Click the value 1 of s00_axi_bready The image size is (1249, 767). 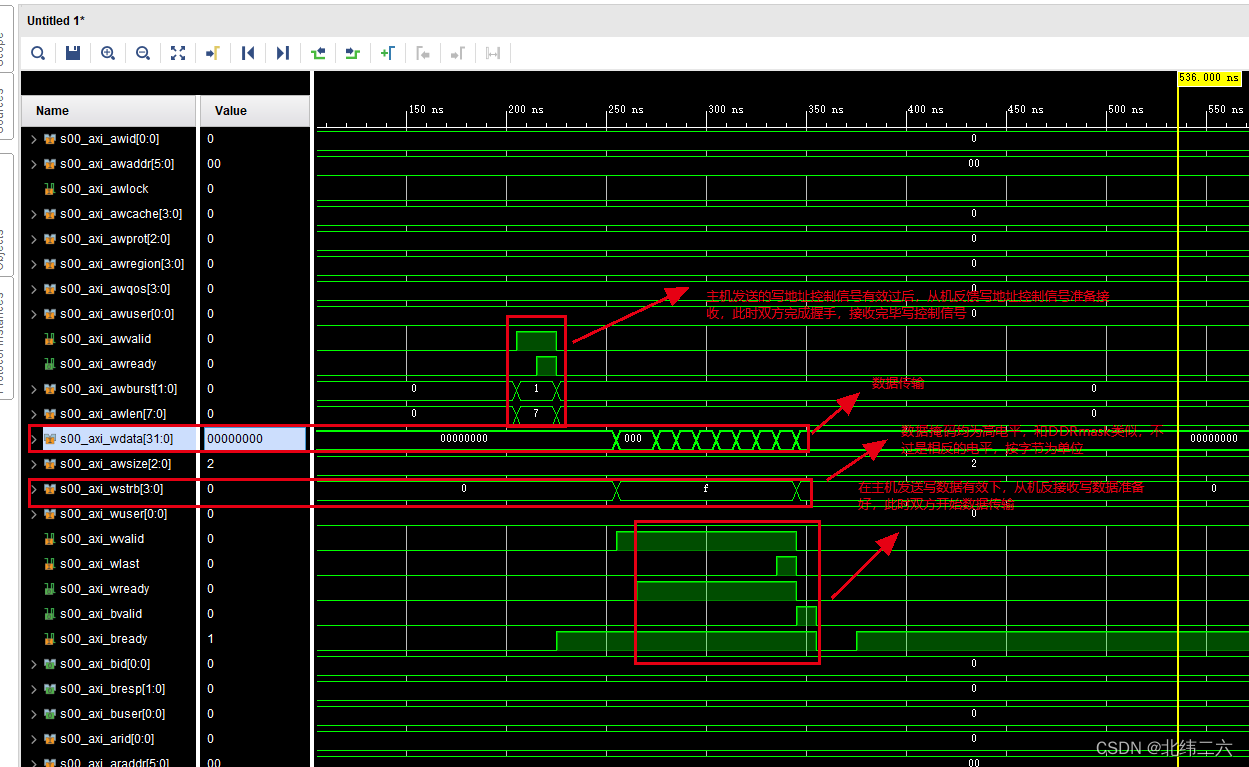(211, 639)
